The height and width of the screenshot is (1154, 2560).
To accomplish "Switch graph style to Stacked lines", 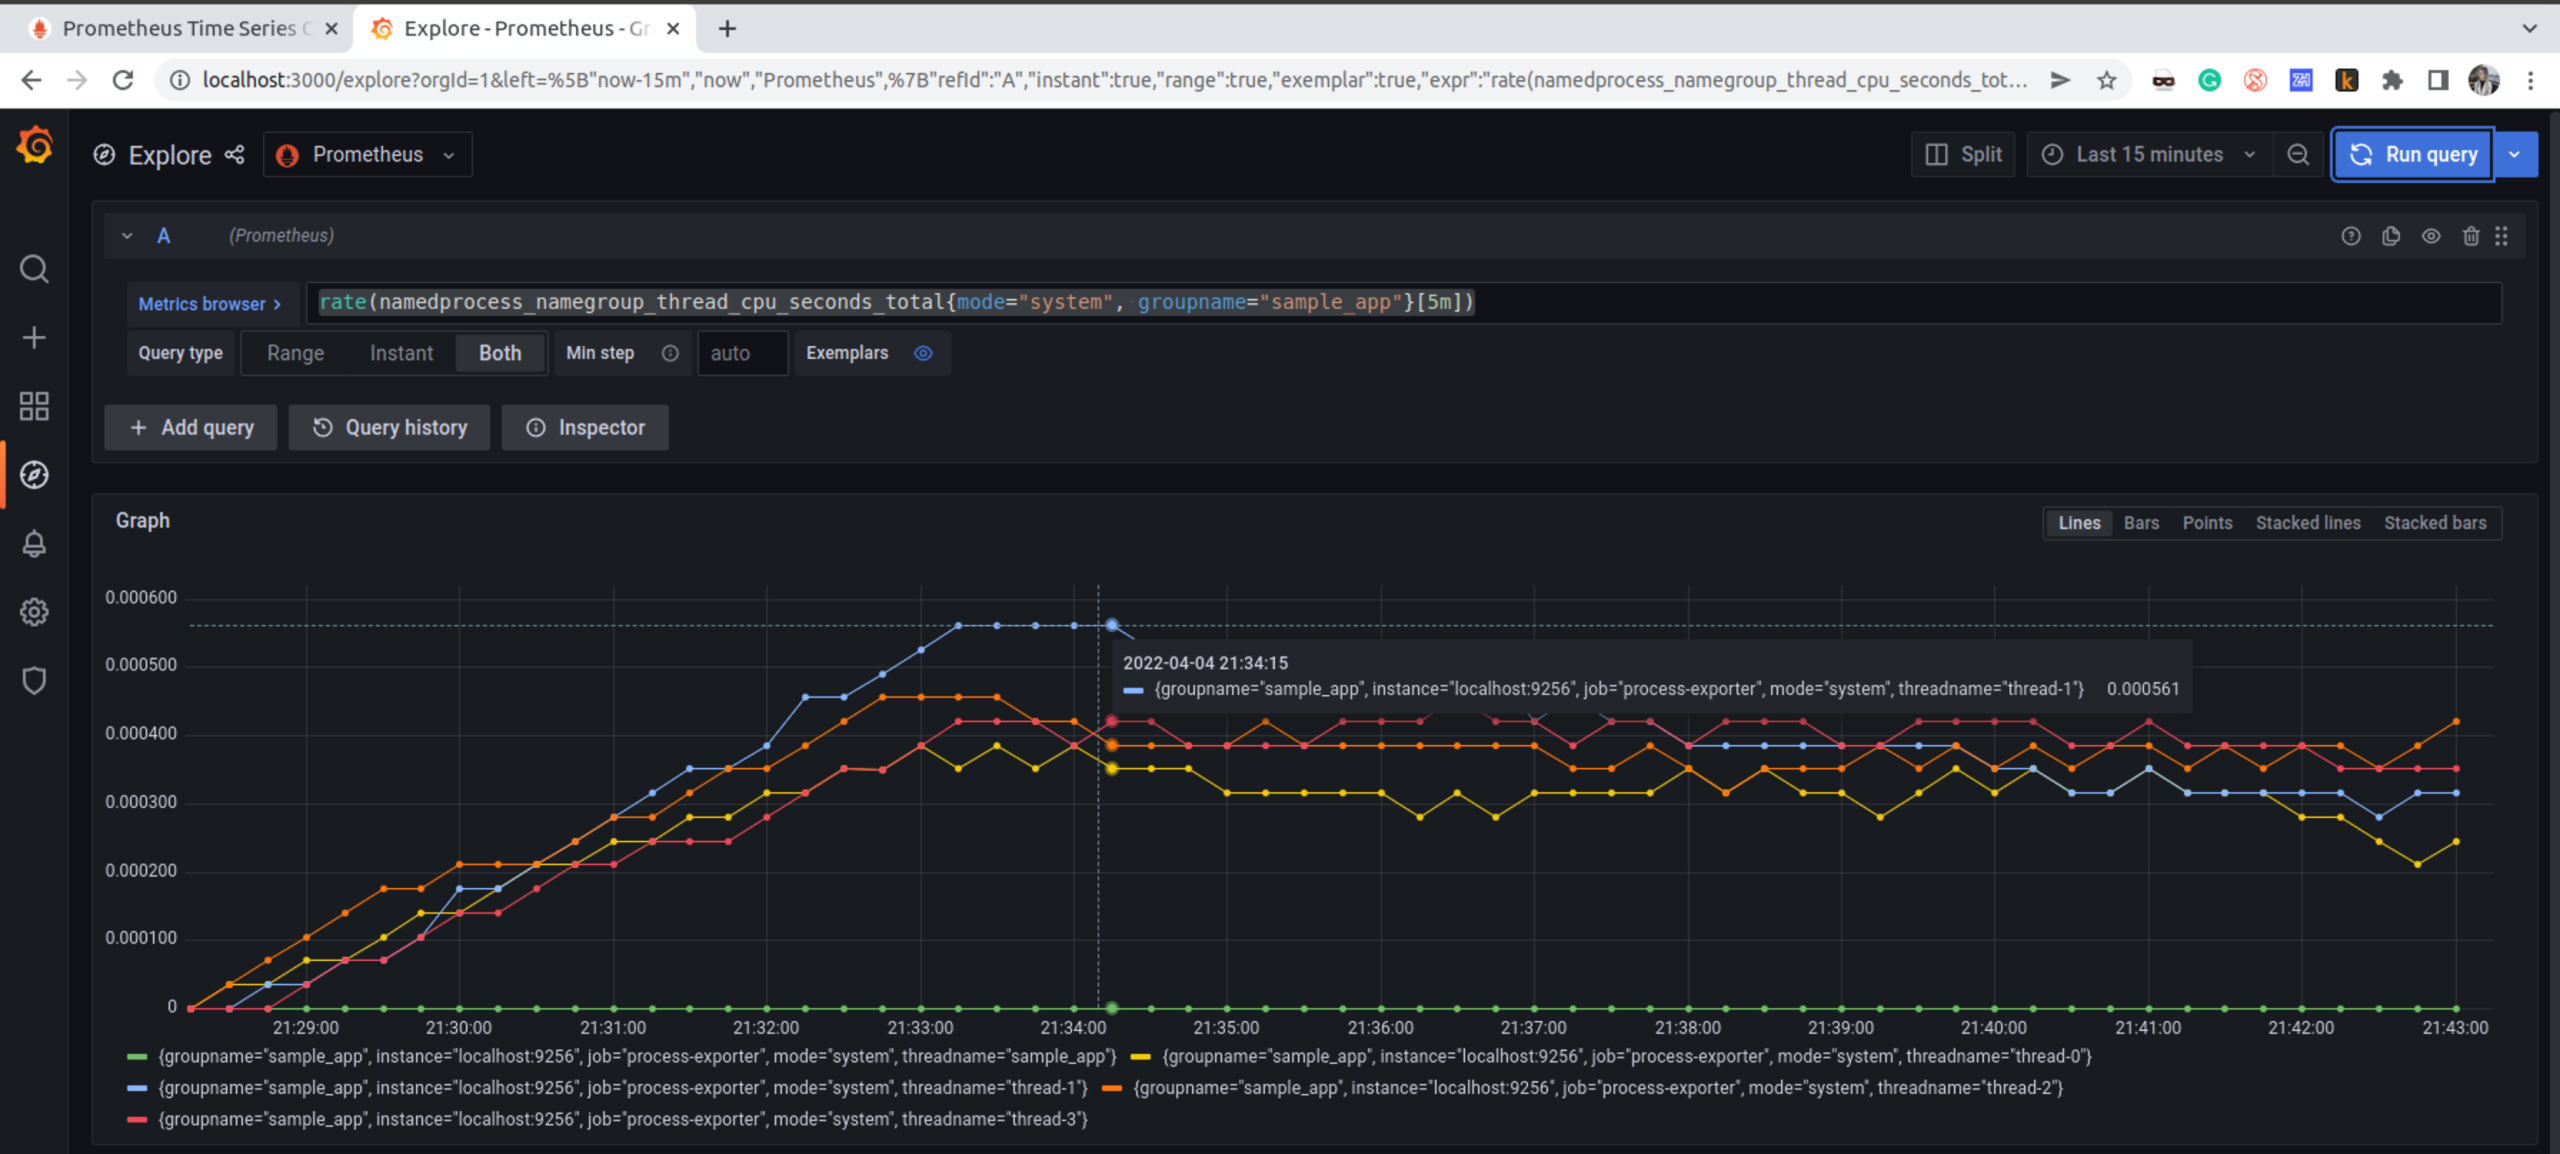I will [2308, 523].
